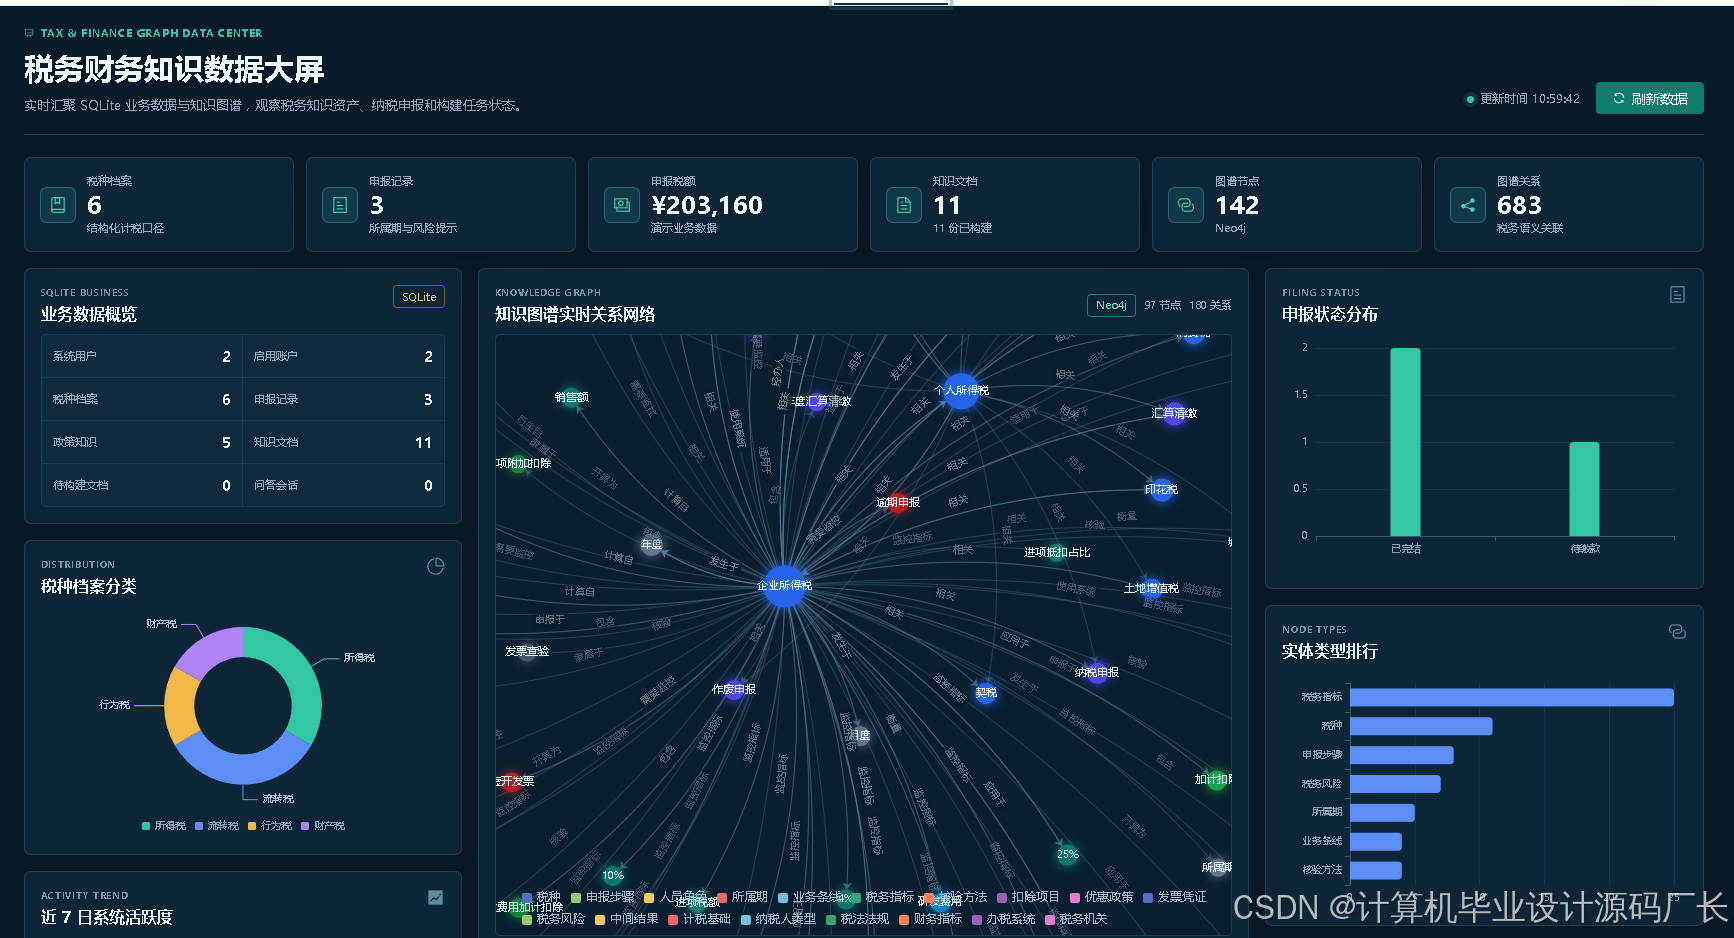
Task: Select the 25% rate graph node
Action: coord(1068,854)
